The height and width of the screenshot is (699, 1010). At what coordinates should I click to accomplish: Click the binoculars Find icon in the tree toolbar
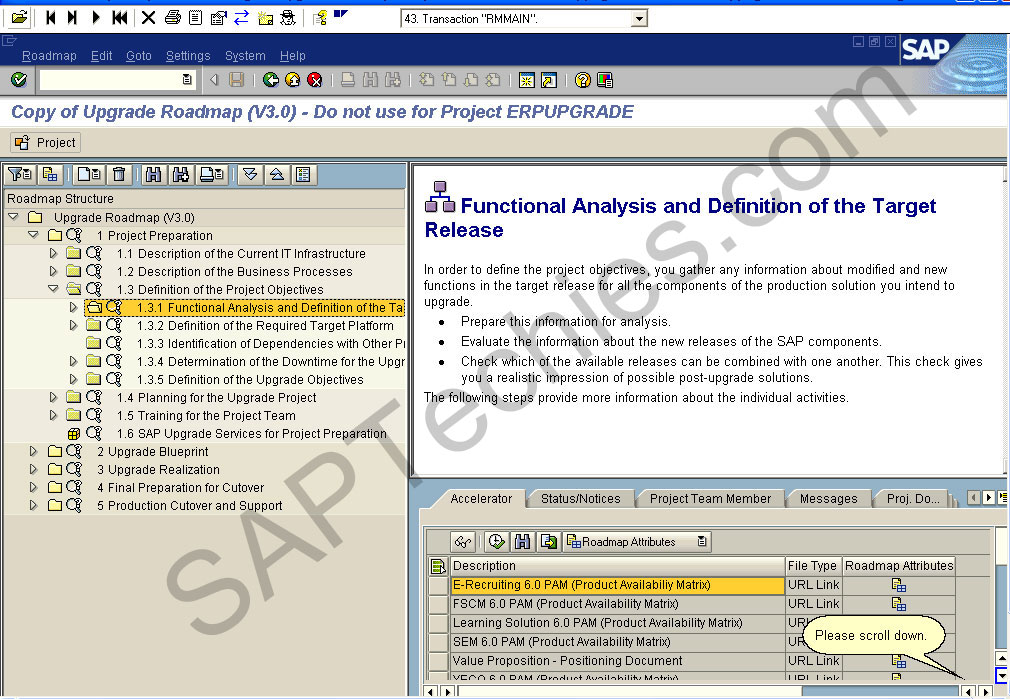[153, 174]
